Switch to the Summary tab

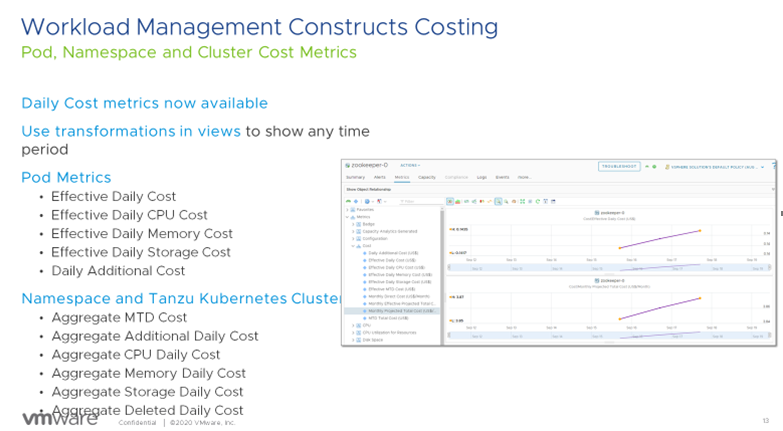click(356, 177)
